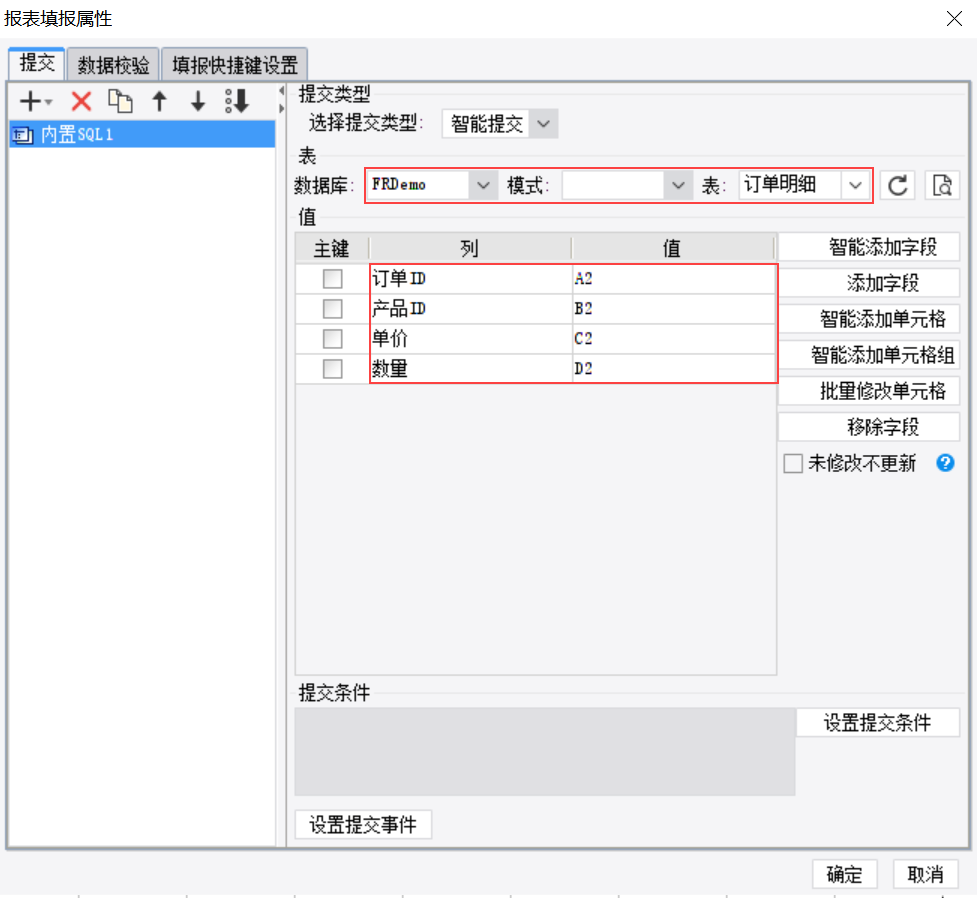Click the copy item icon
The width and height of the screenshot is (977, 898).
(120, 101)
